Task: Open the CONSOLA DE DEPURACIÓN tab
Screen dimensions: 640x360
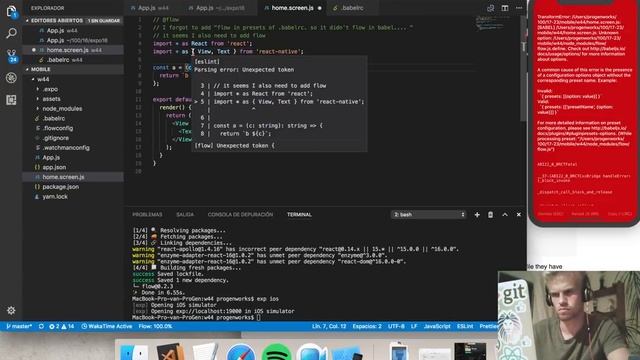Action: coord(240,215)
